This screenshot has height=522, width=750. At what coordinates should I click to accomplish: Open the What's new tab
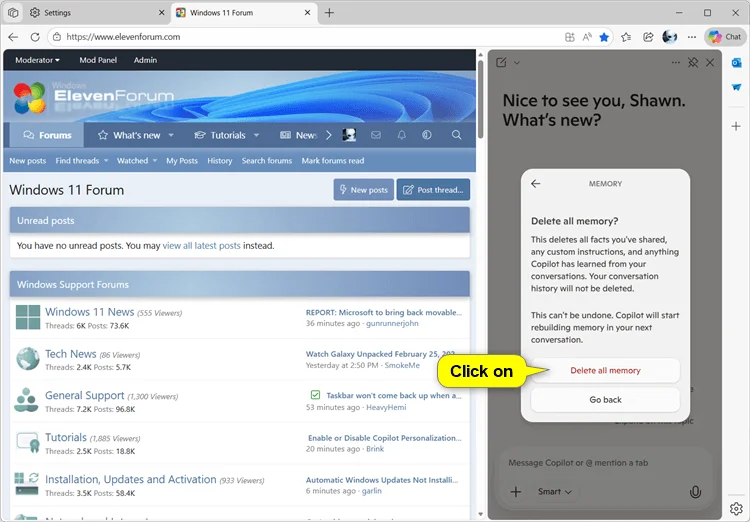coord(129,135)
